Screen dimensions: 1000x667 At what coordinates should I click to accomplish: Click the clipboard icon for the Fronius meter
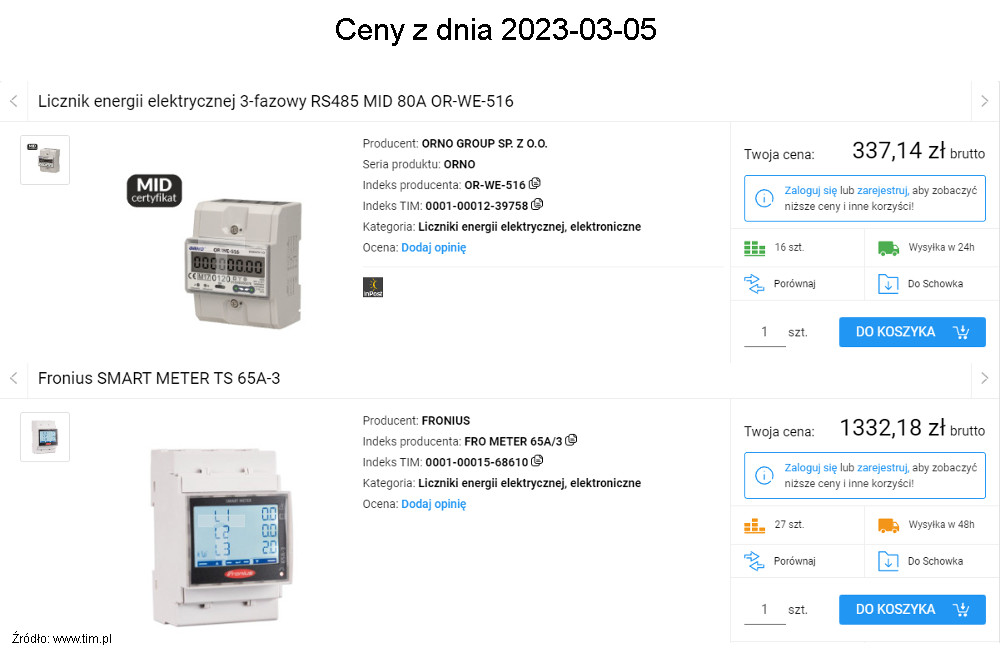tap(888, 561)
